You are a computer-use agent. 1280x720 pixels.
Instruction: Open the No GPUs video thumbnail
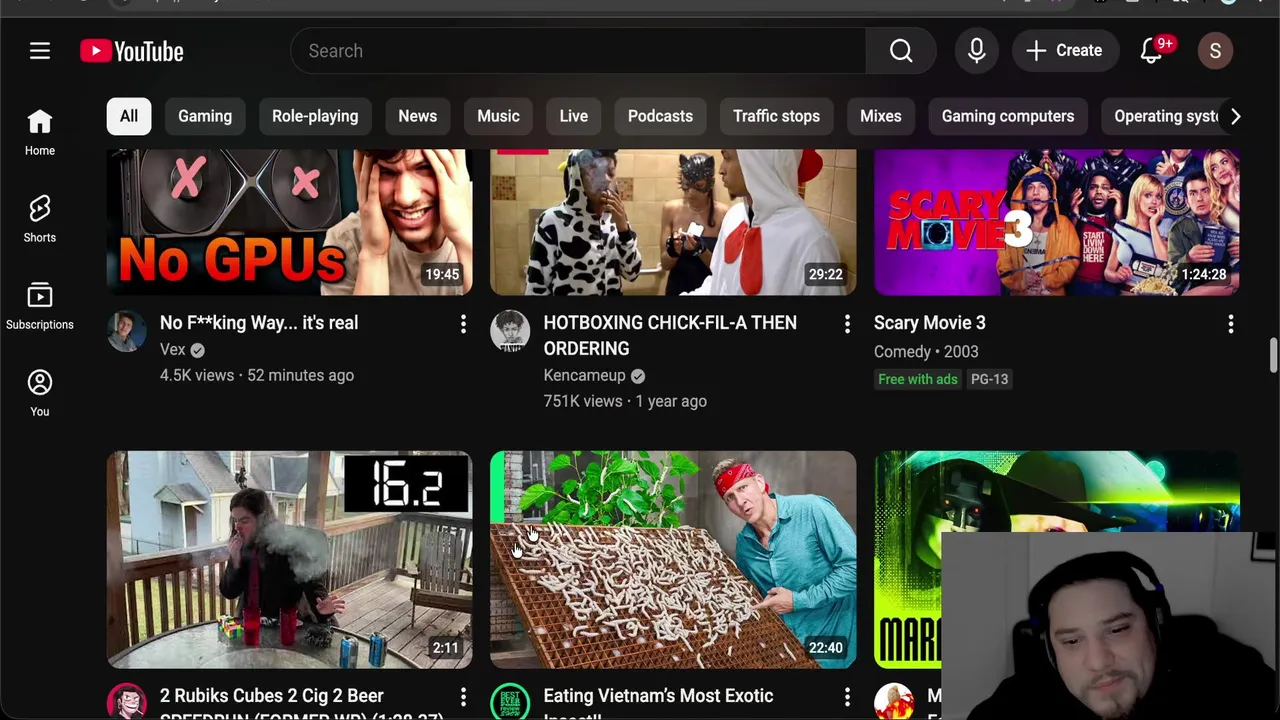pos(290,222)
